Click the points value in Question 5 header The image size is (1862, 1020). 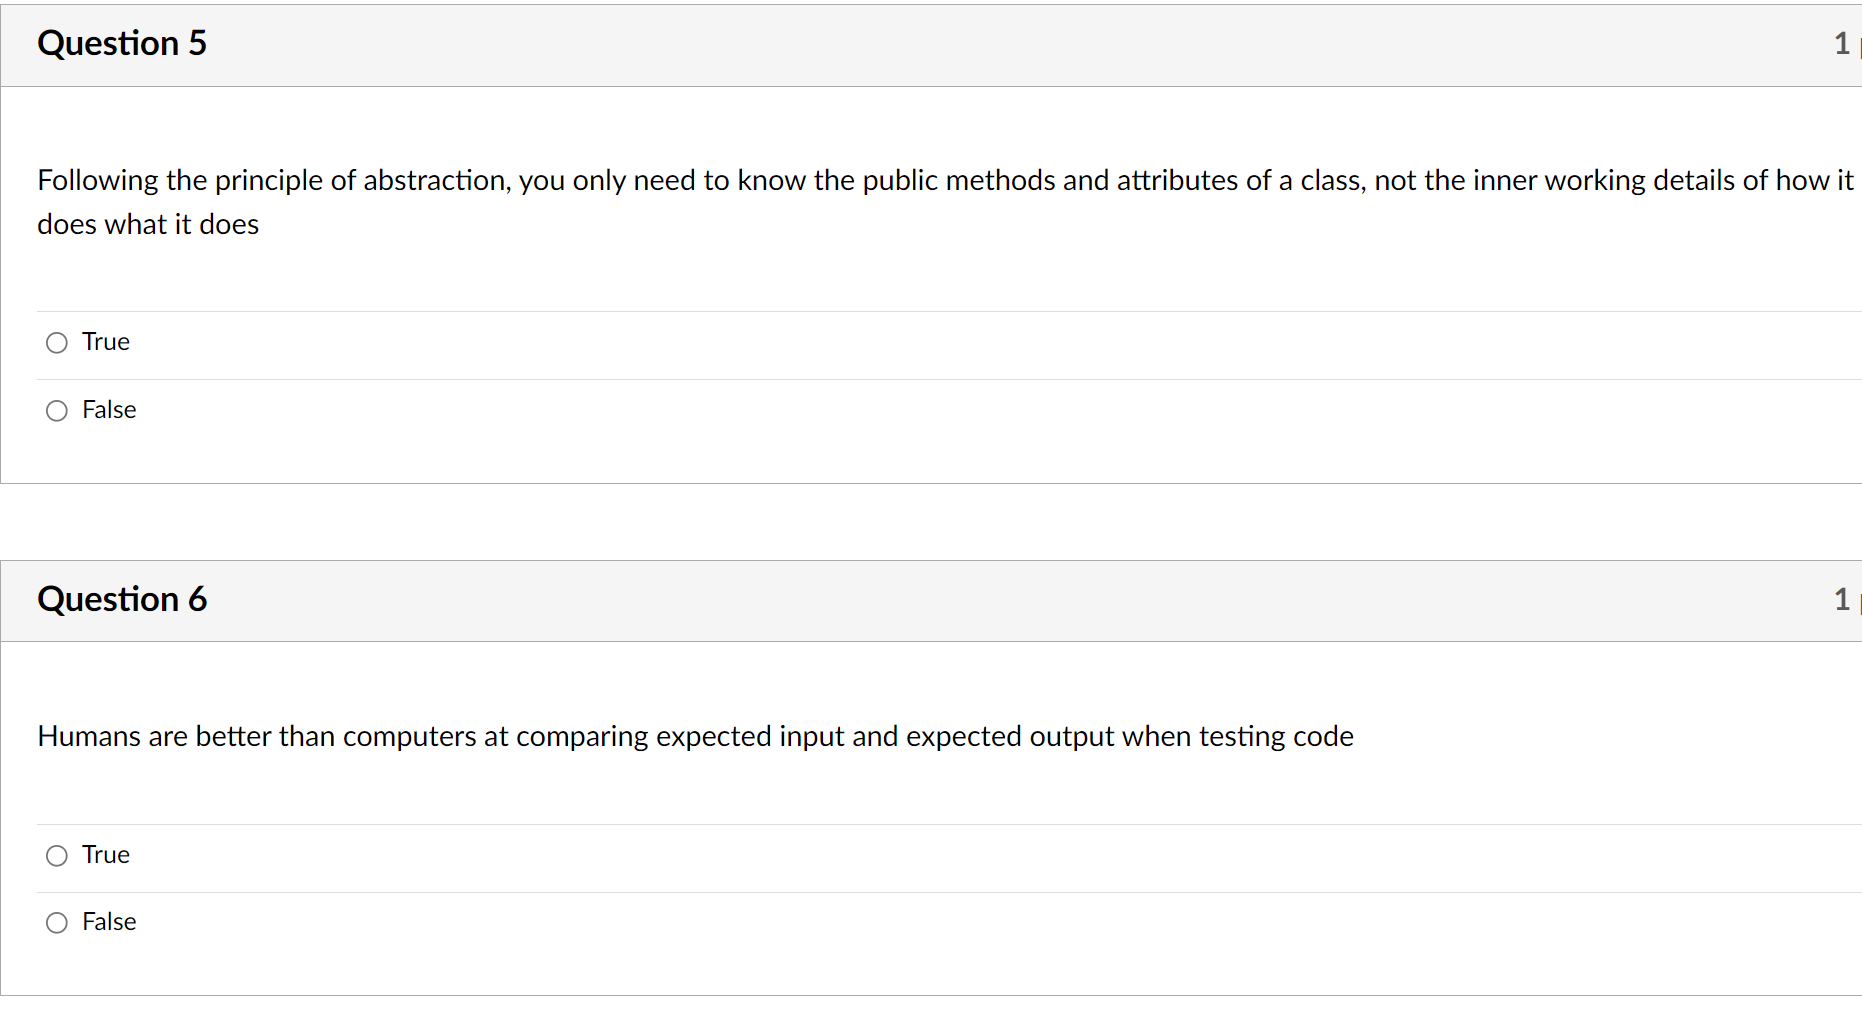(1841, 44)
